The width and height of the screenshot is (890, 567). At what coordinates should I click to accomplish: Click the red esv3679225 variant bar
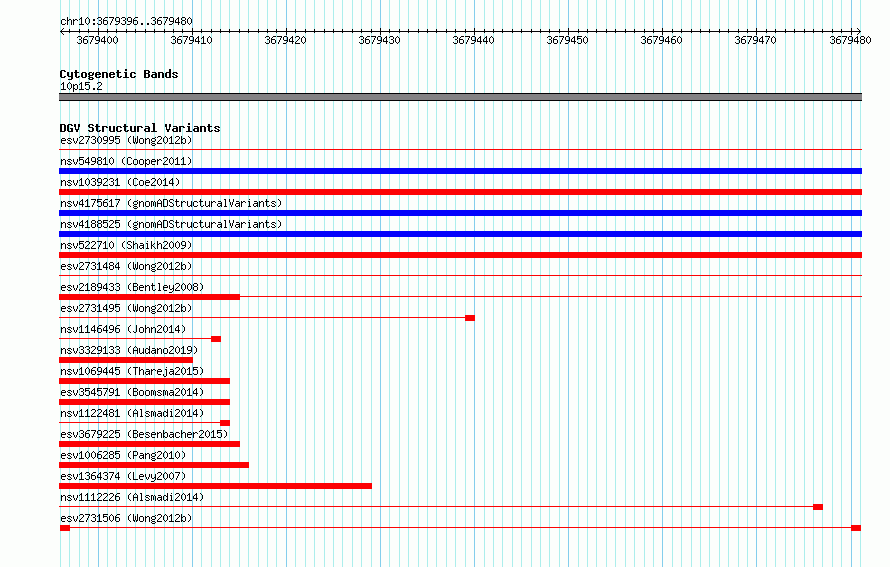click(149, 444)
